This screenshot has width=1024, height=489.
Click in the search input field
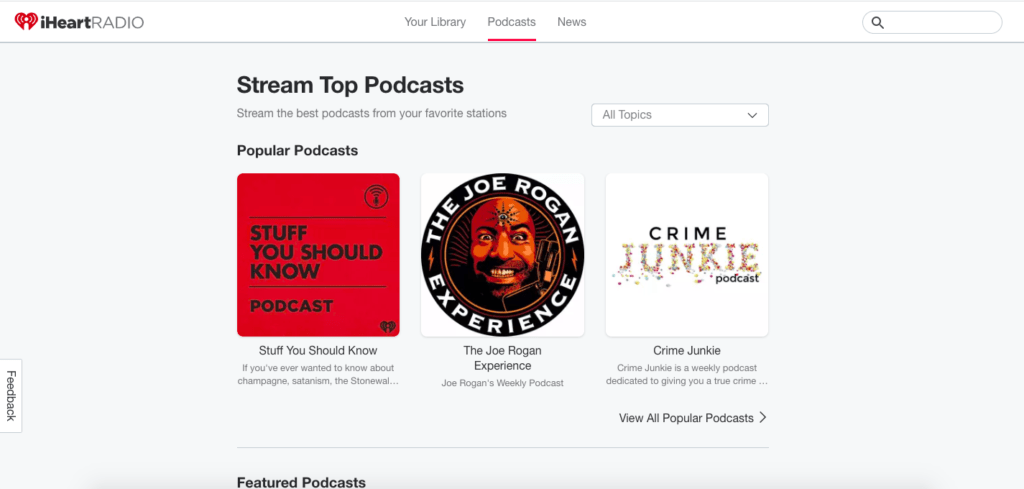[932, 22]
